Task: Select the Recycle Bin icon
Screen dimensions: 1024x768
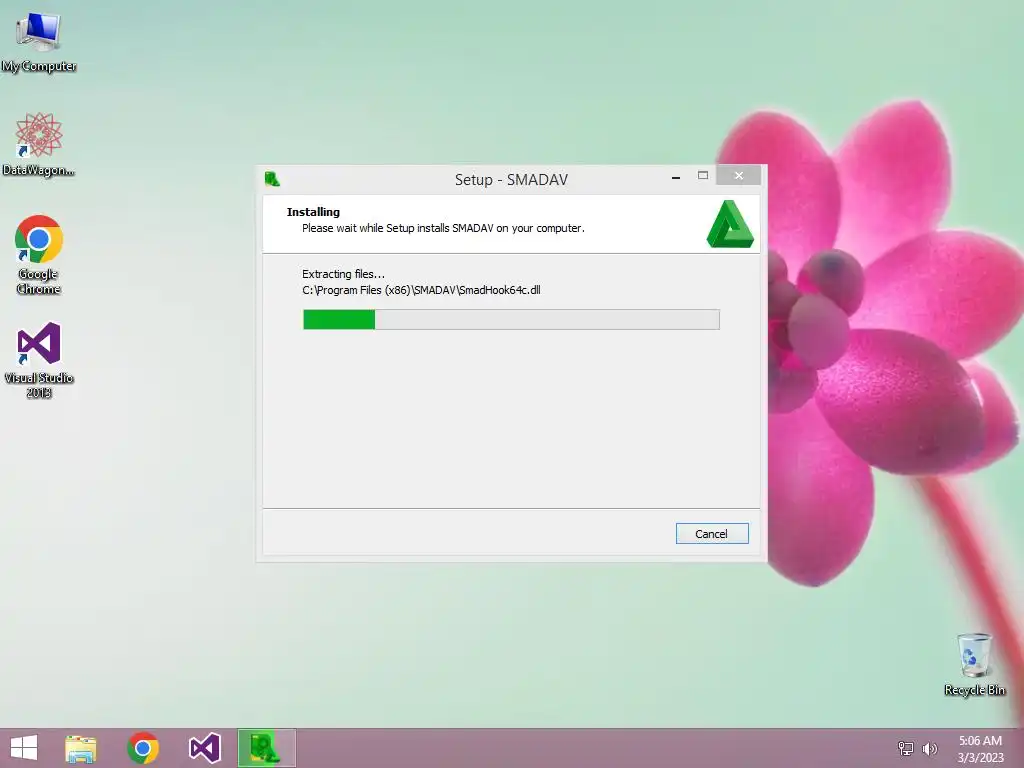Action: [x=974, y=664]
